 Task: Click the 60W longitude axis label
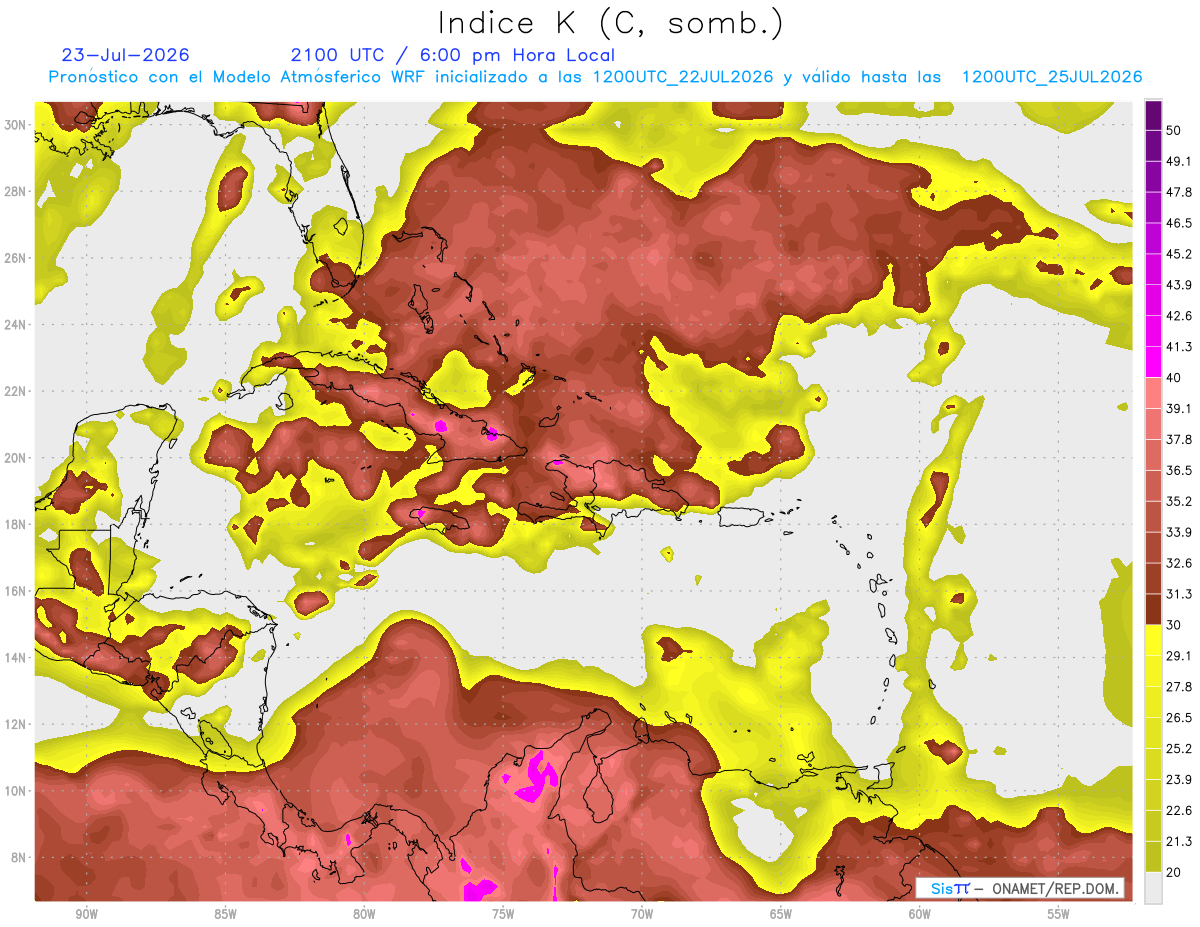tap(920, 914)
